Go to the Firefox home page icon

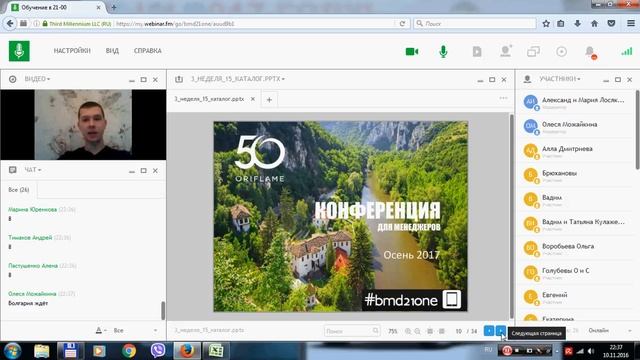594,24
